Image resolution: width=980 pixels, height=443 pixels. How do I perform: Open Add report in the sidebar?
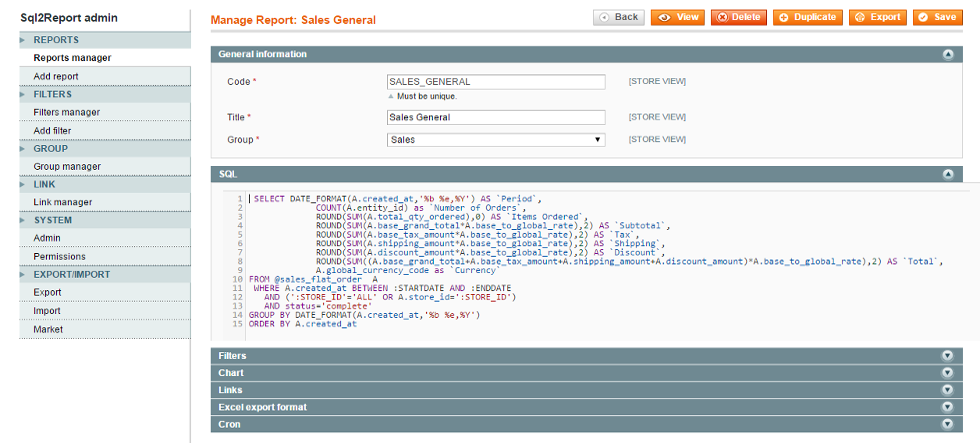[56, 76]
